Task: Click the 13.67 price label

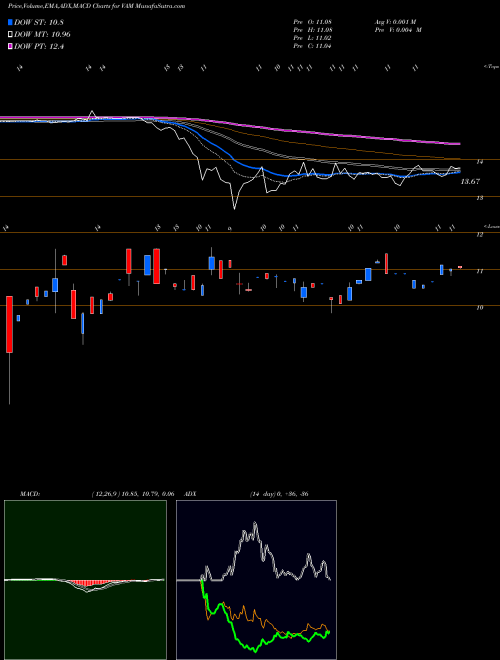Action: (x=470, y=181)
